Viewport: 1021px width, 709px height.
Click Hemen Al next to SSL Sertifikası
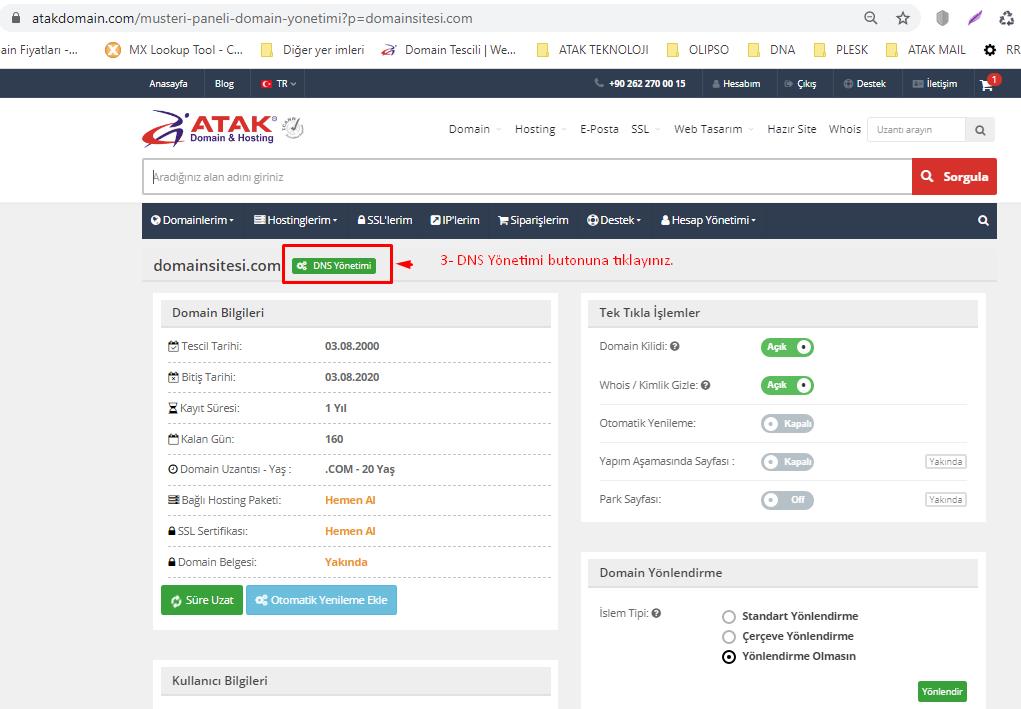coord(350,530)
